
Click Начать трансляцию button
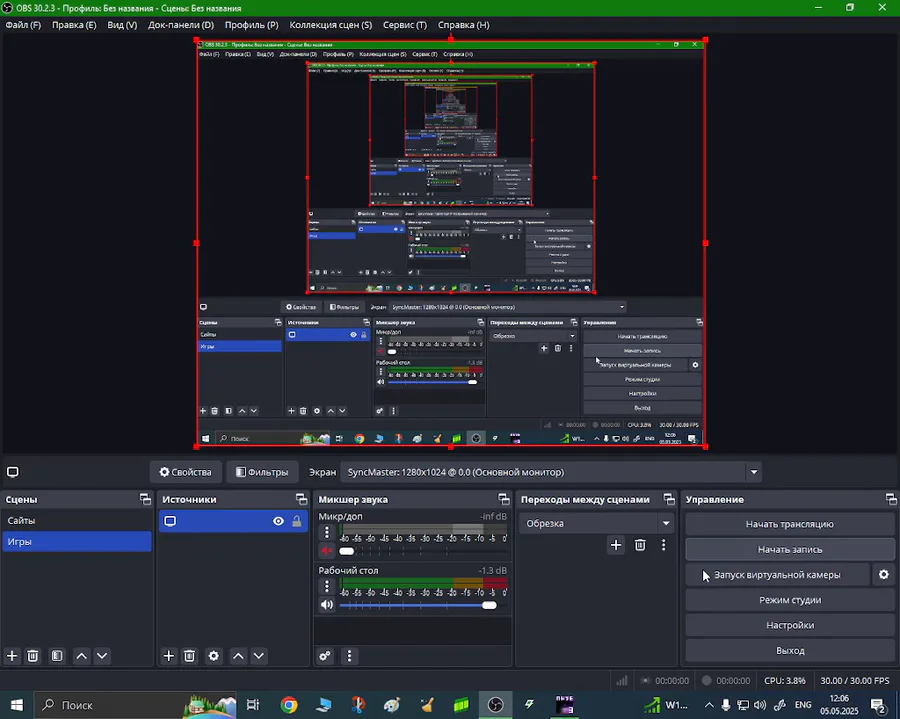(x=790, y=524)
